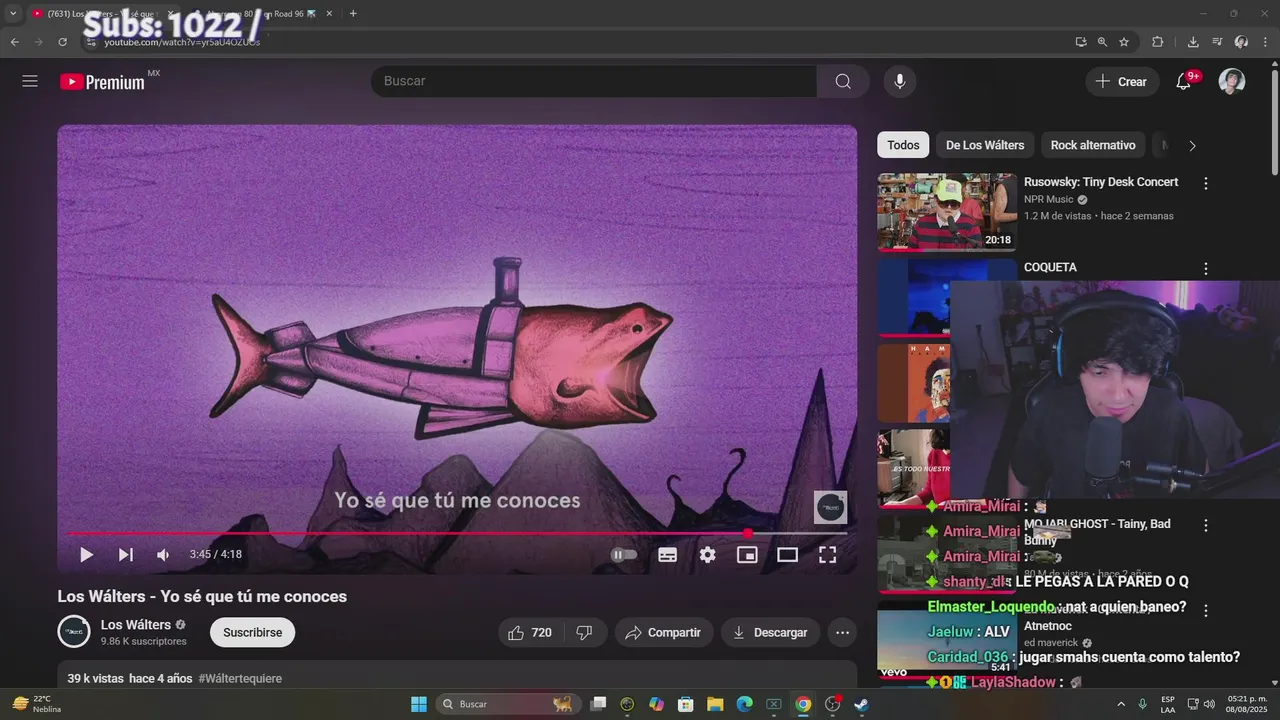Open the tab search dropdown arrow
This screenshot has width=1280, height=720.
coord(13,14)
